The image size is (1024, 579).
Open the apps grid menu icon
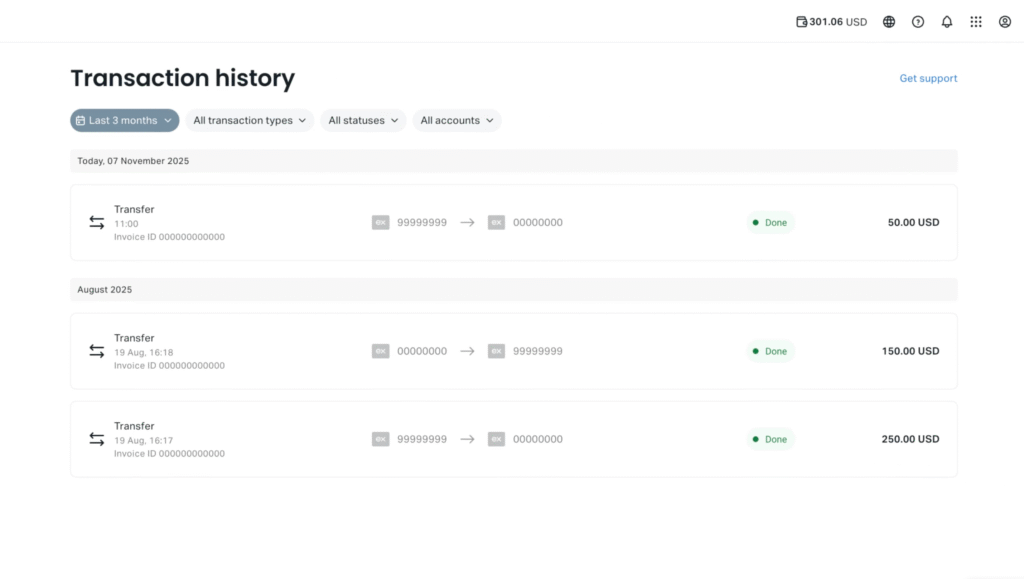point(976,22)
